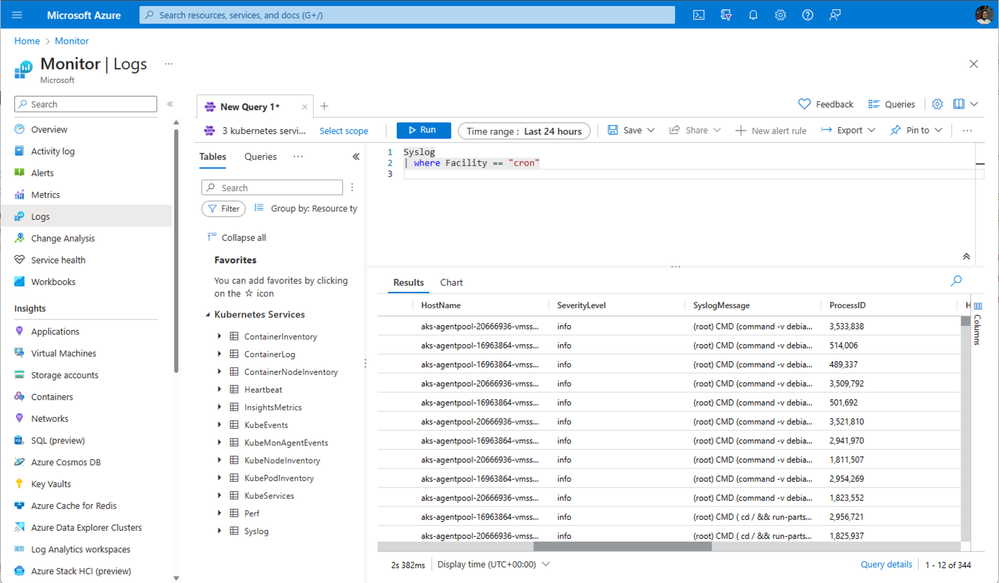Open tables search more options
999x583 pixels.
[x=352, y=187]
